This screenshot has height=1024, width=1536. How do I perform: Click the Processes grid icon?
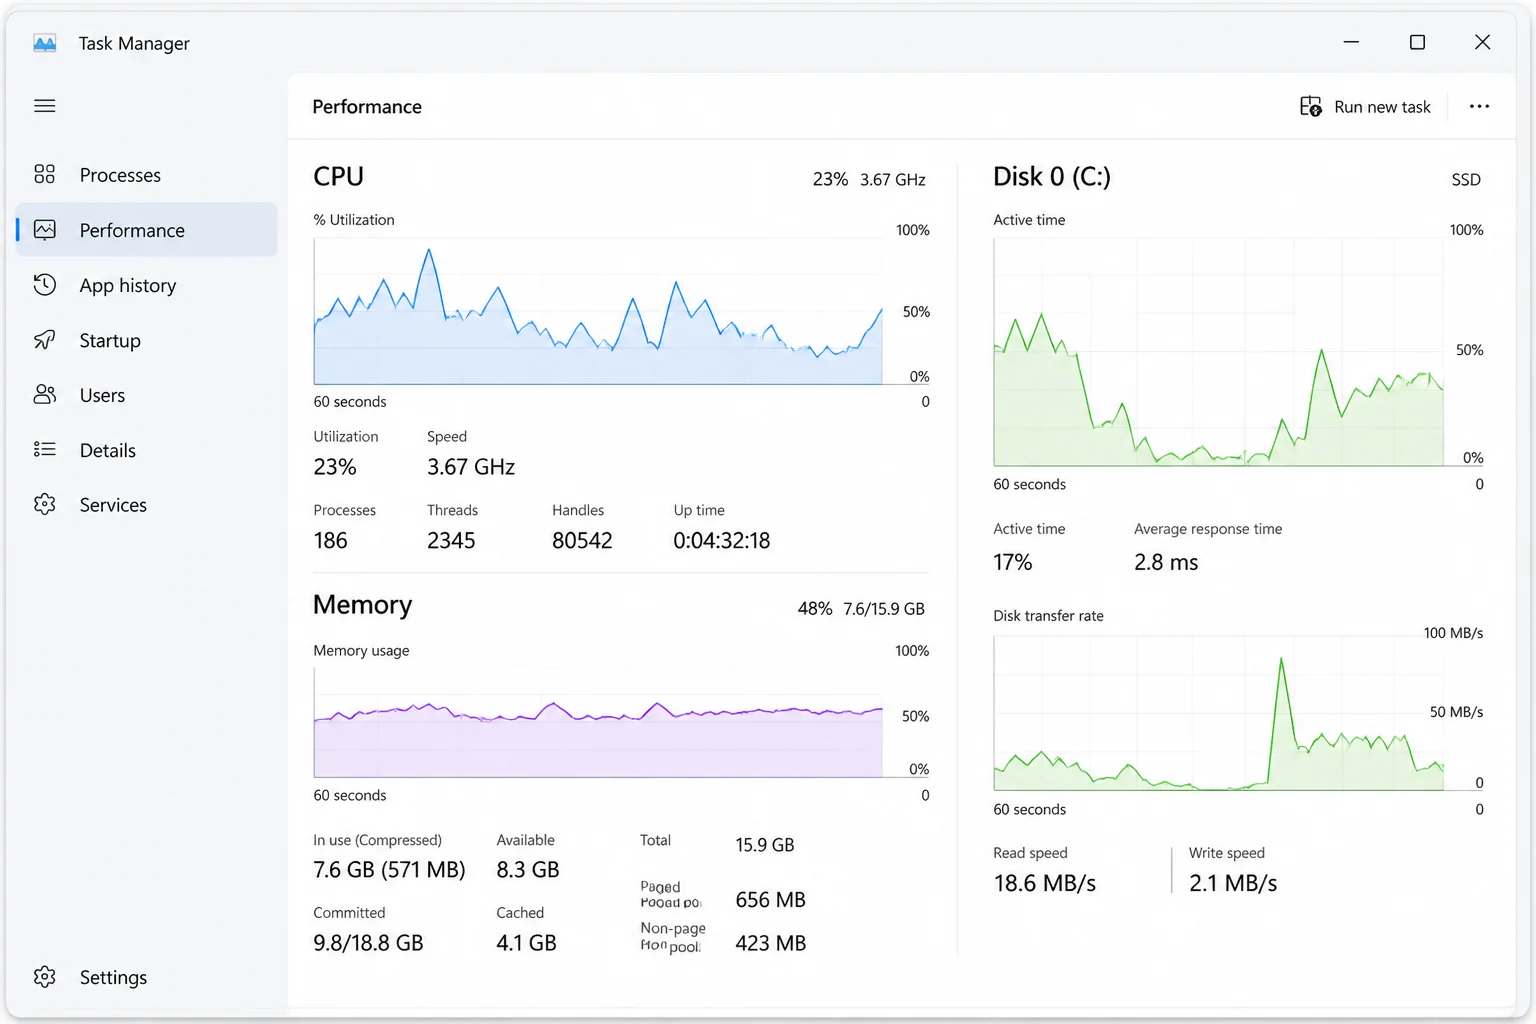tap(45, 174)
